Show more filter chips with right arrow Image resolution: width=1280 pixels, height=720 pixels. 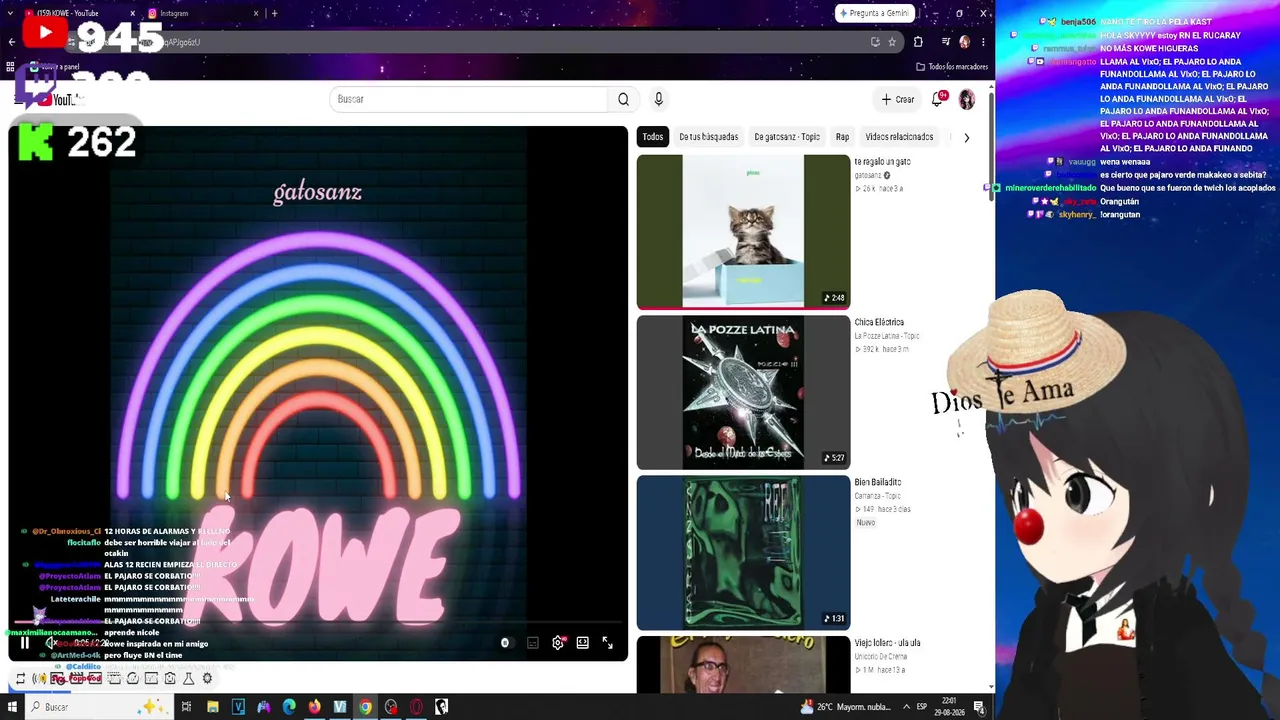966,137
